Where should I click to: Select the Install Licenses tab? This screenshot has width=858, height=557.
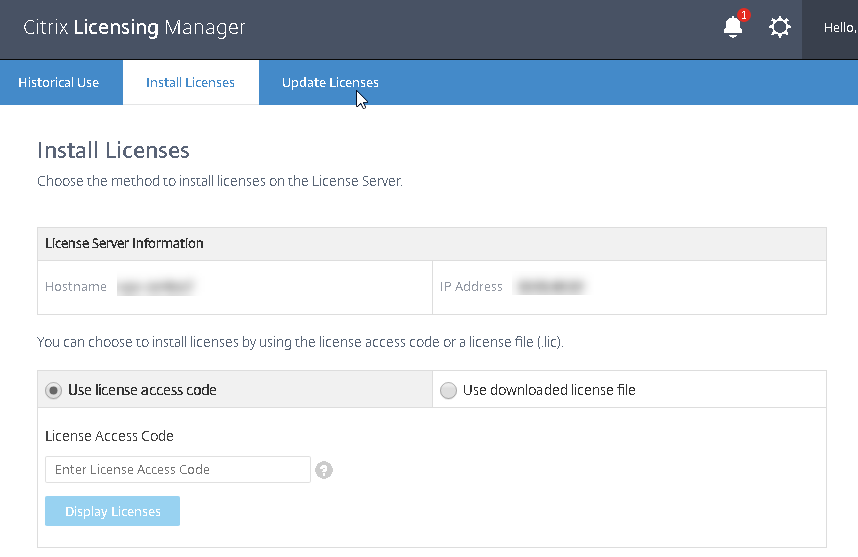pos(190,82)
